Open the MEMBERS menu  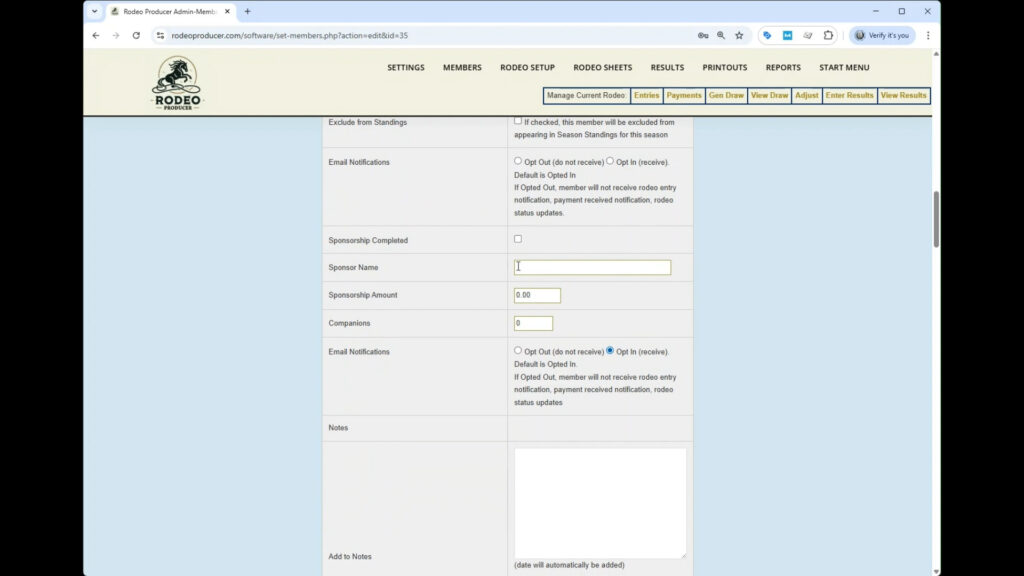(x=462, y=68)
